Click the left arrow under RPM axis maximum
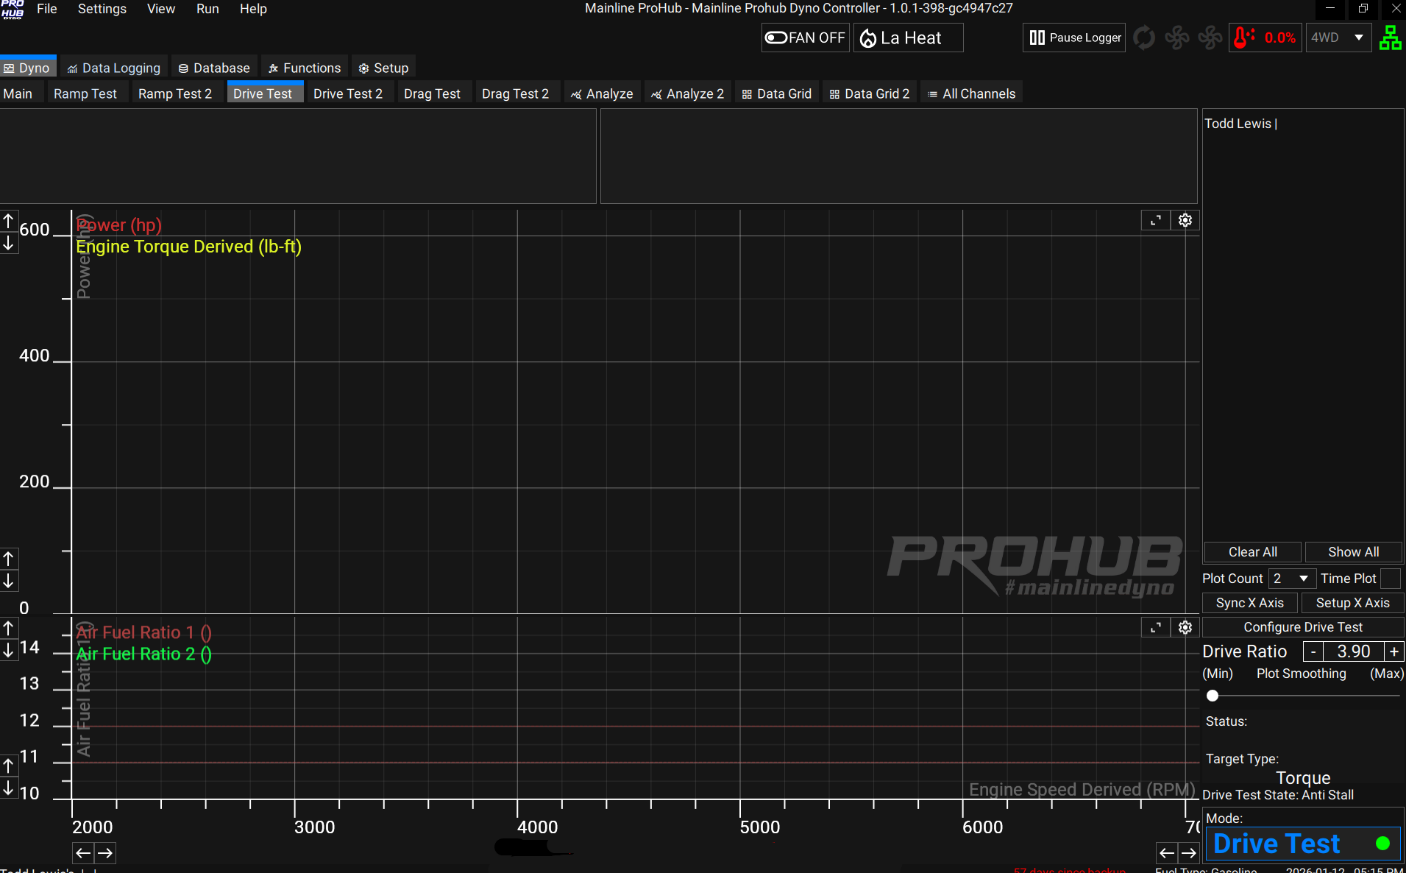The width and height of the screenshot is (1406, 873). point(1167,853)
